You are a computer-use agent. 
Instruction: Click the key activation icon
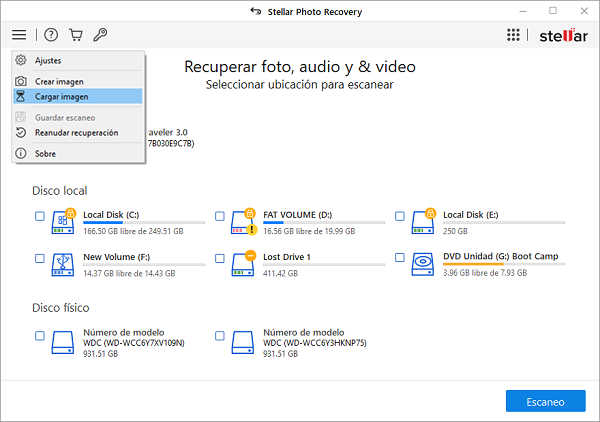click(100, 35)
